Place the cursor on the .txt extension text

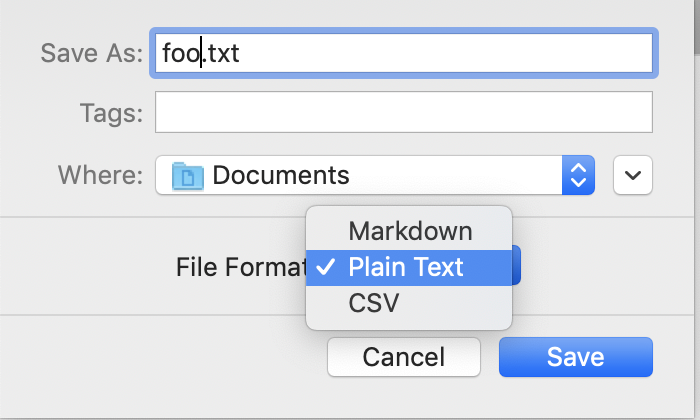221,53
